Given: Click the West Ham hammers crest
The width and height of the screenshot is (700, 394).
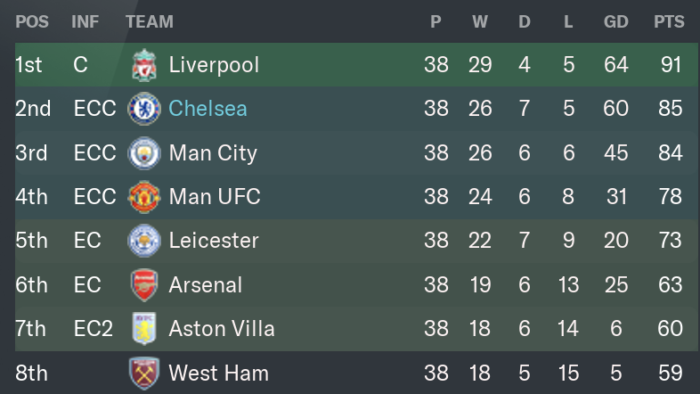Looking at the screenshot, I should (144, 373).
